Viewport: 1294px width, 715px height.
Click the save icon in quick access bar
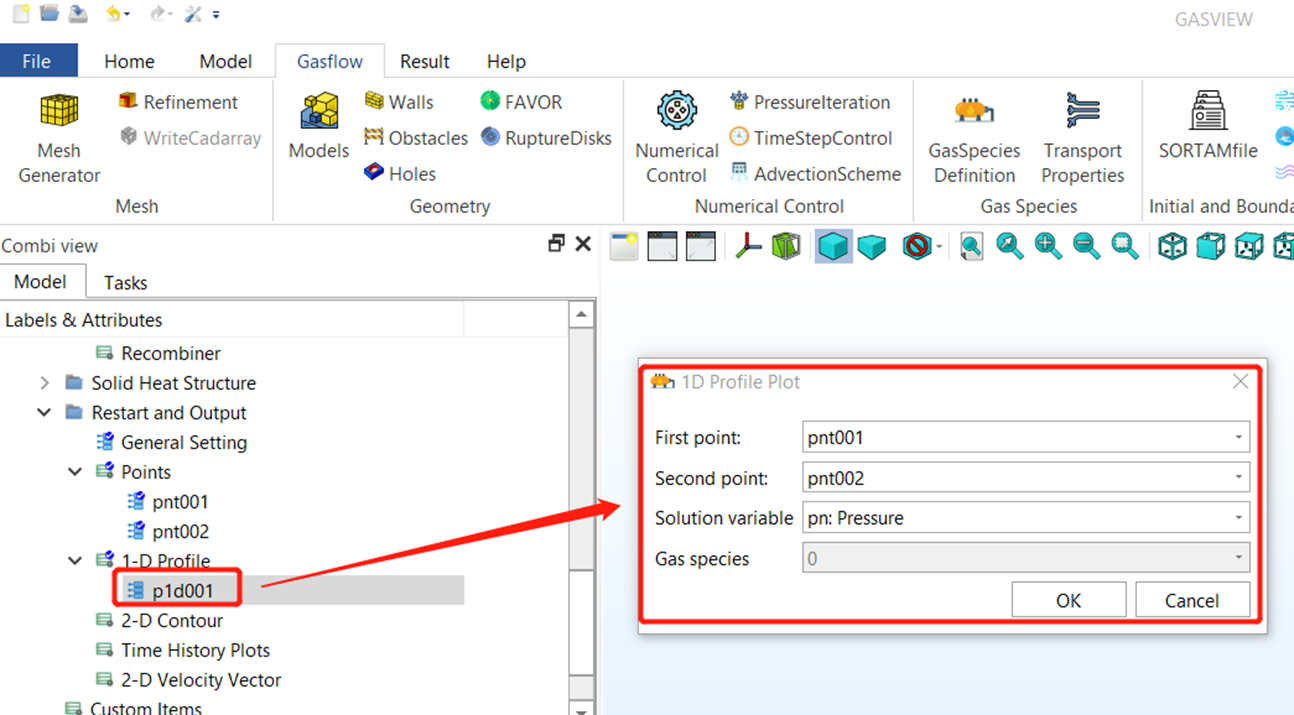(x=78, y=13)
